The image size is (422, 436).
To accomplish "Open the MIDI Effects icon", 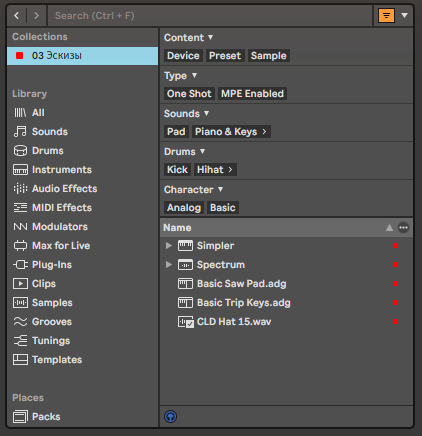I will point(20,208).
